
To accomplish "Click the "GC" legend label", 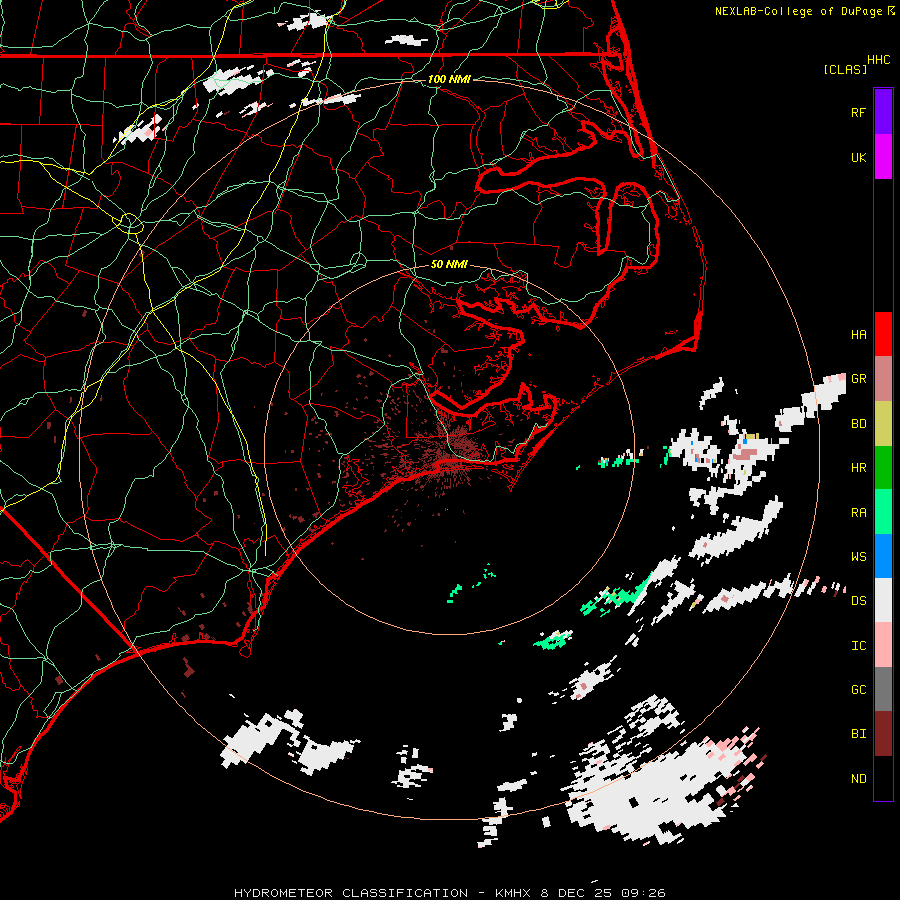I will pos(858,689).
